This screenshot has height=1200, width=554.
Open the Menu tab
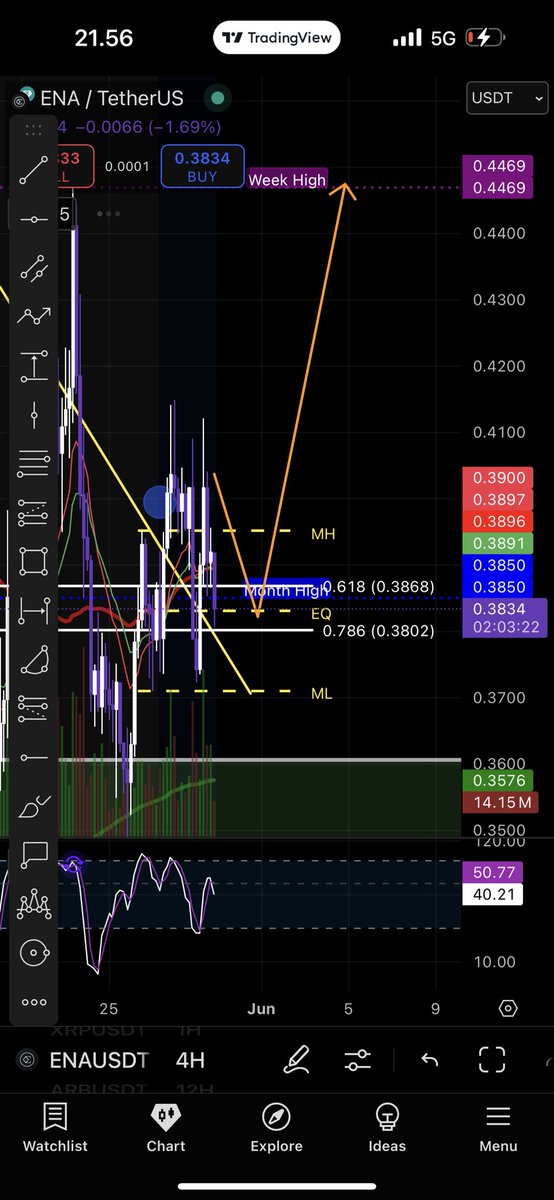pos(497,1128)
